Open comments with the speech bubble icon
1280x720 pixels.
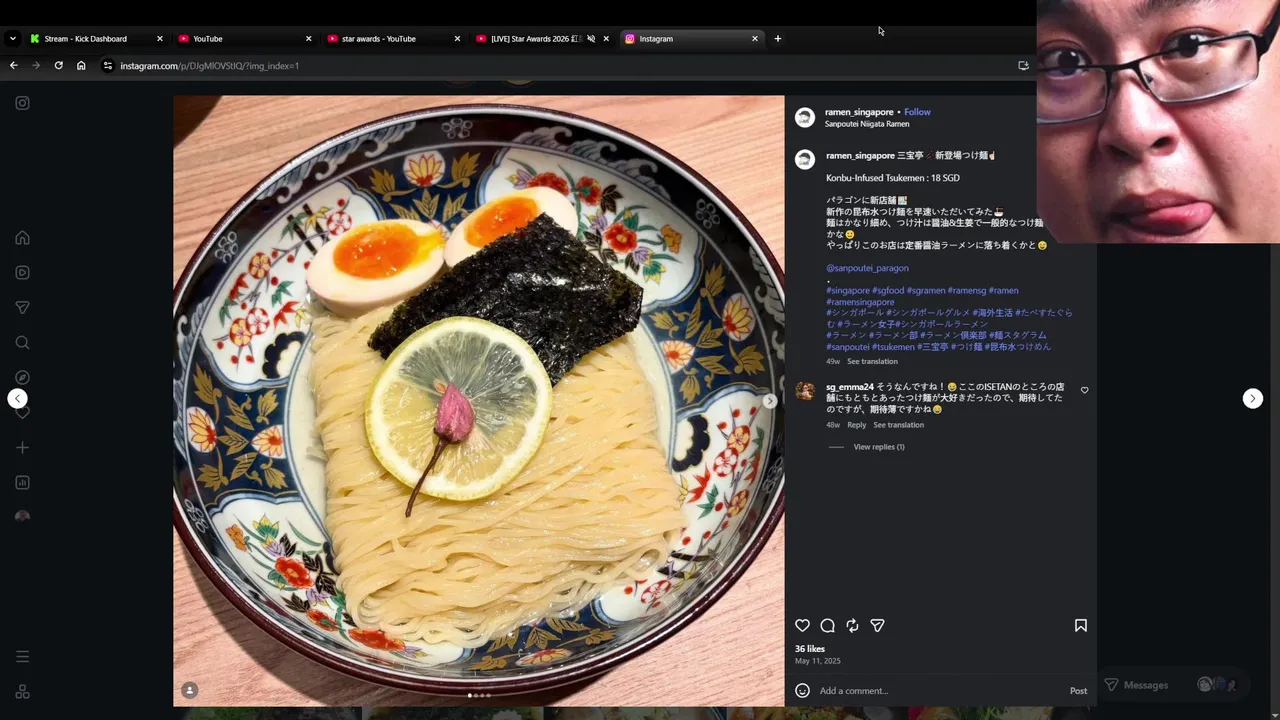(x=827, y=625)
